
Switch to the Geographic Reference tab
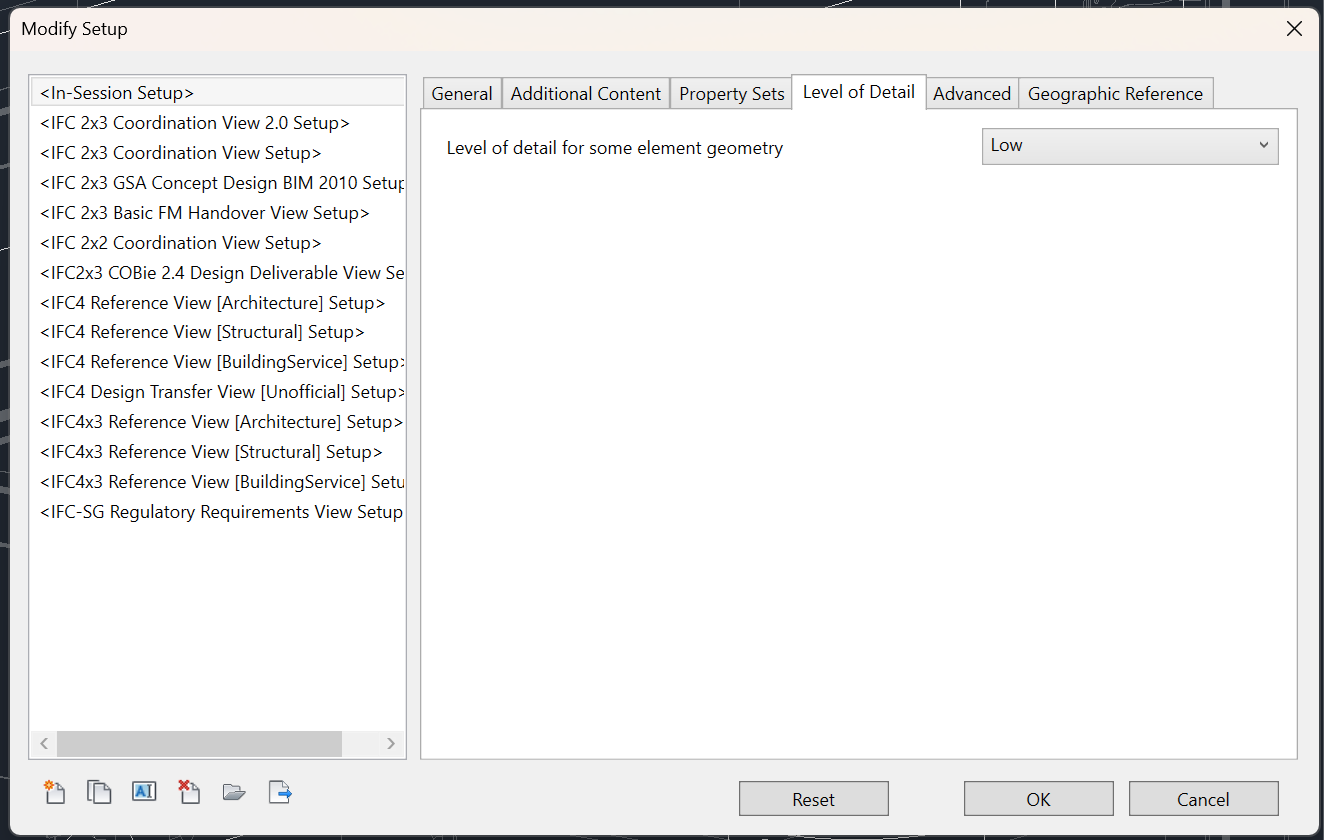coord(1116,94)
